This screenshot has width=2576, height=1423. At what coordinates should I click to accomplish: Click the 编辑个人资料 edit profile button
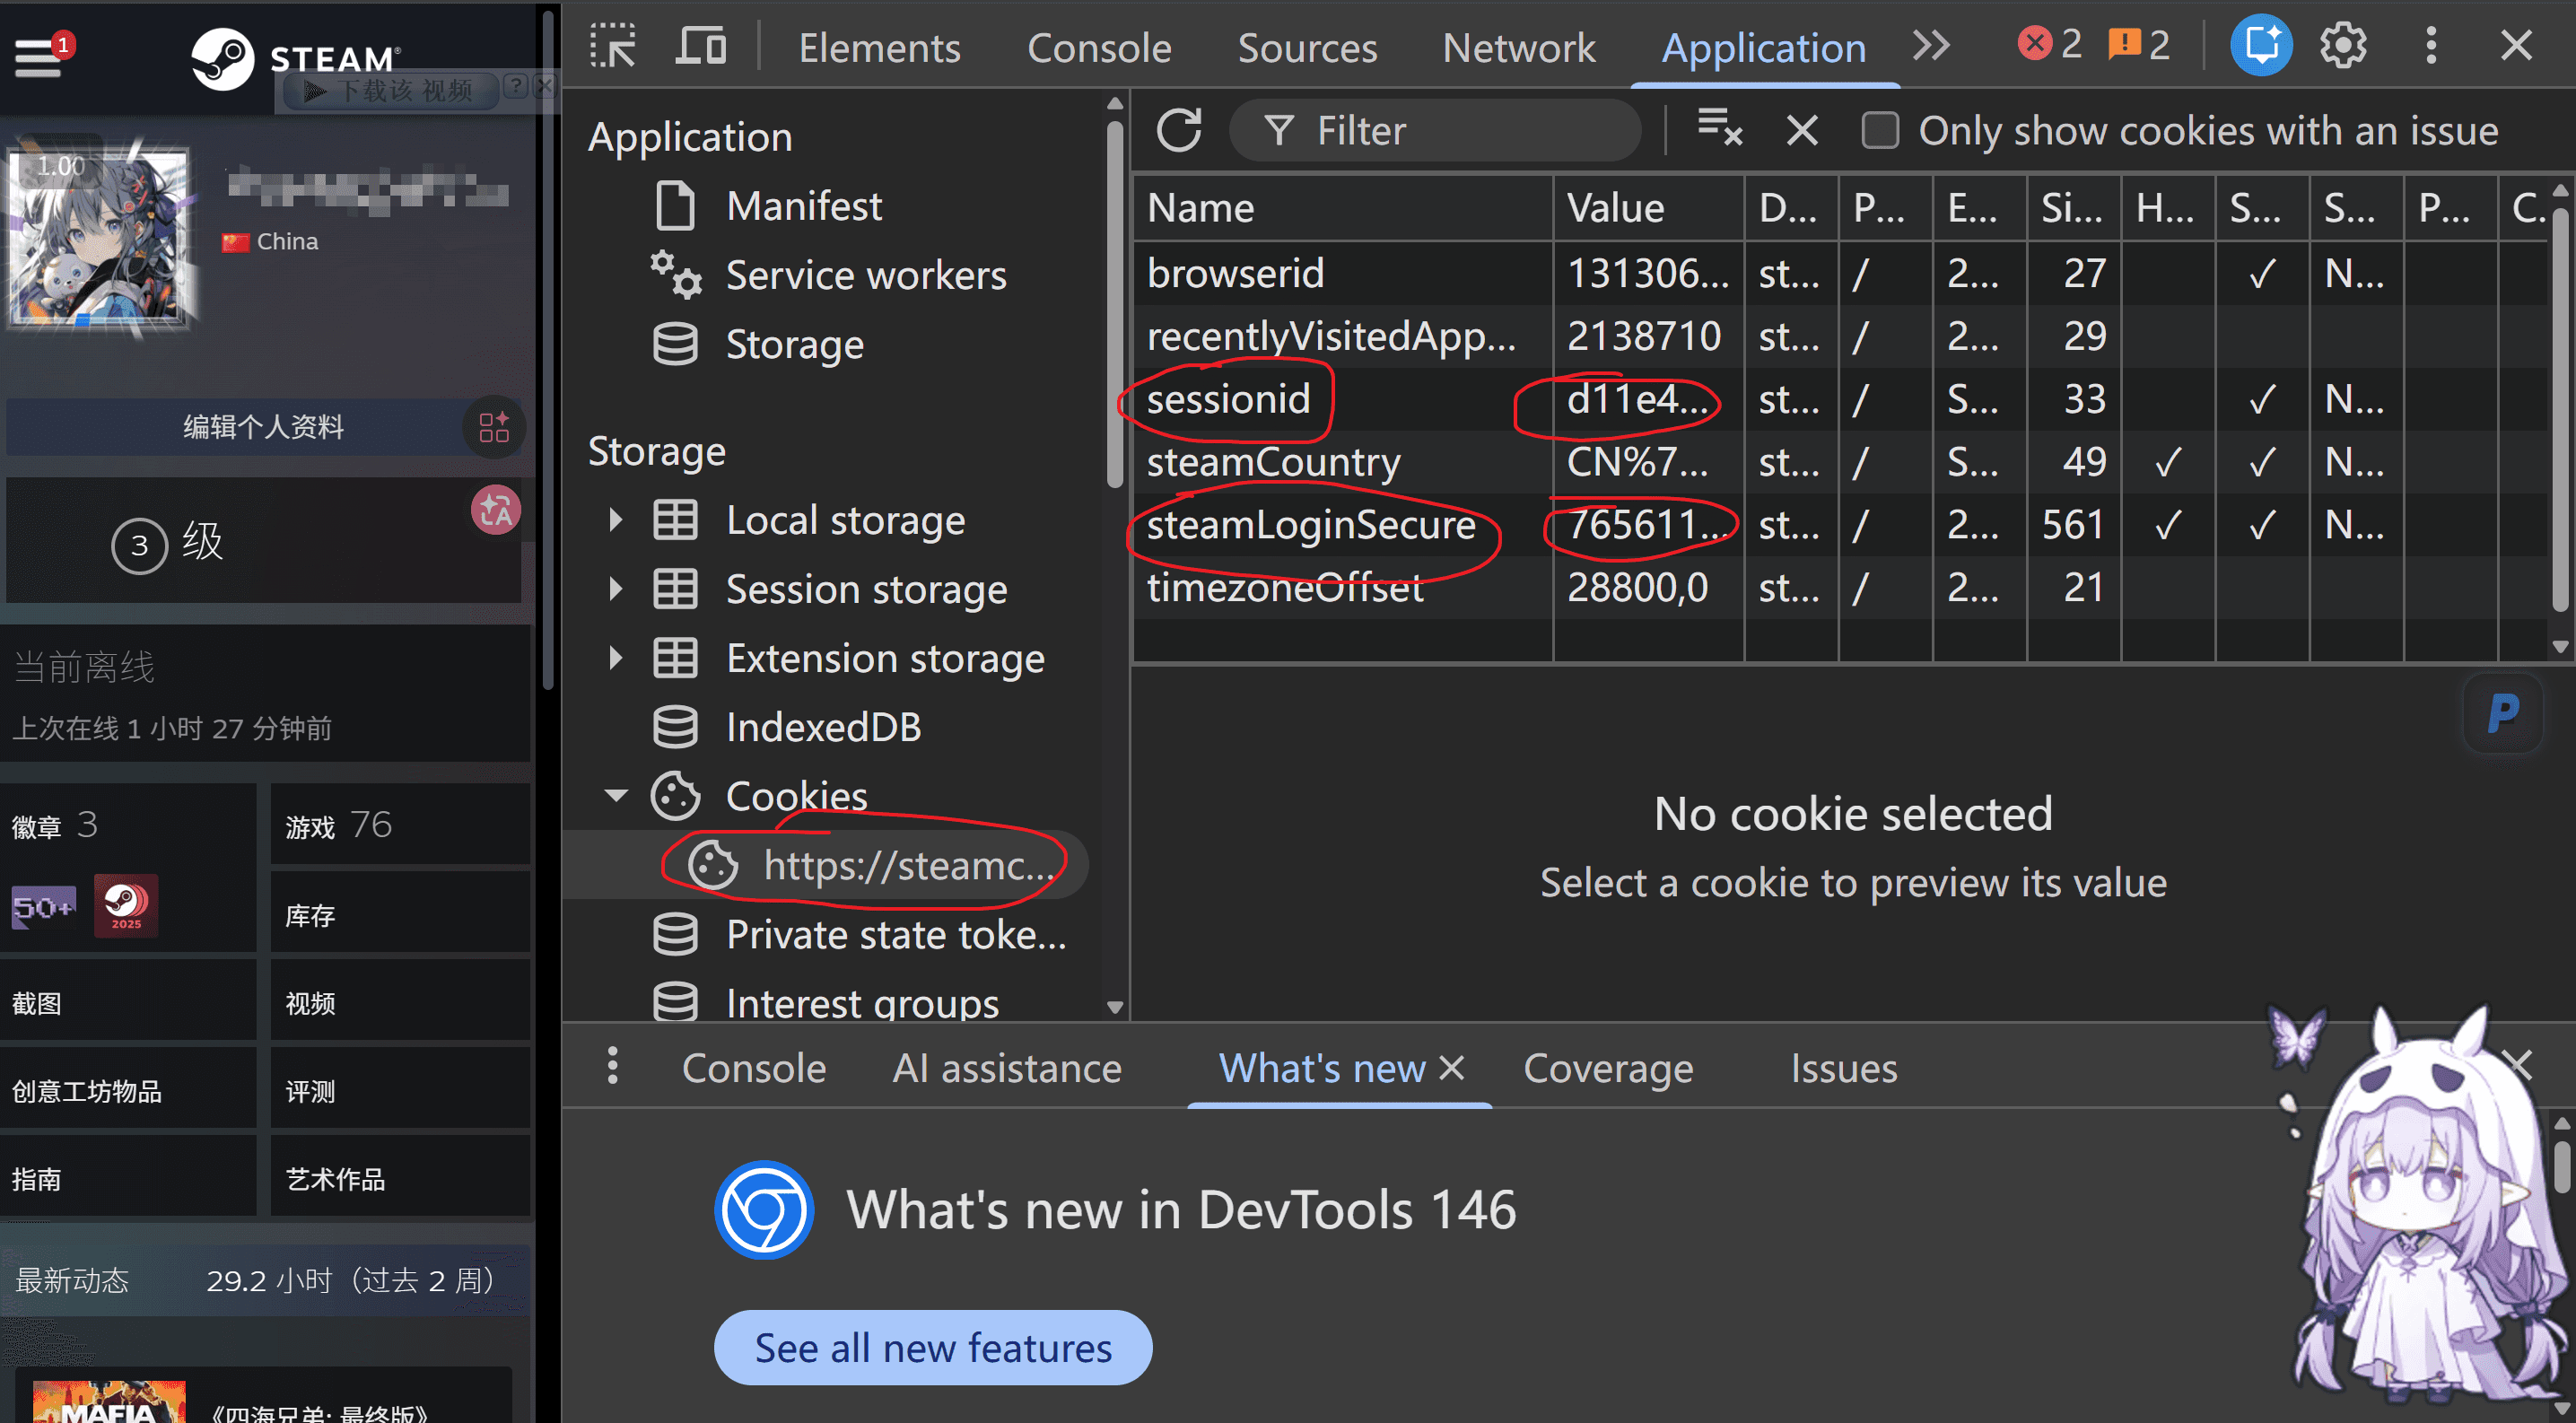point(263,427)
